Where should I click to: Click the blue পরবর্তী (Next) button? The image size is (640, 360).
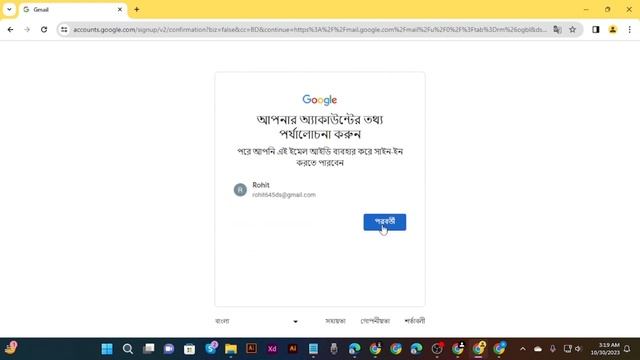[384, 222]
